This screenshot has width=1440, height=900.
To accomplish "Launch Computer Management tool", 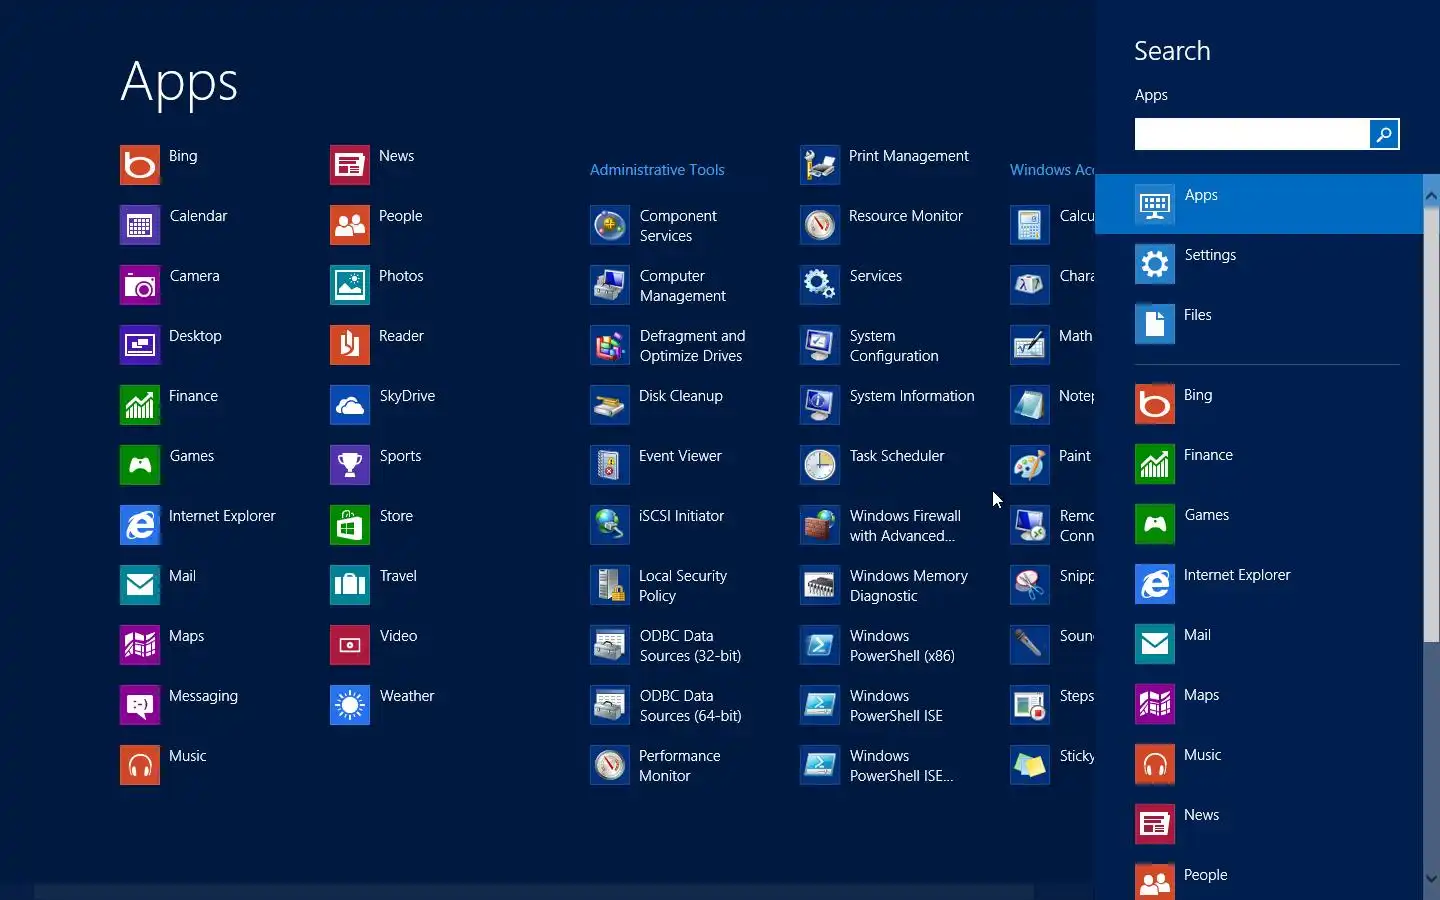I will point(610,285).
